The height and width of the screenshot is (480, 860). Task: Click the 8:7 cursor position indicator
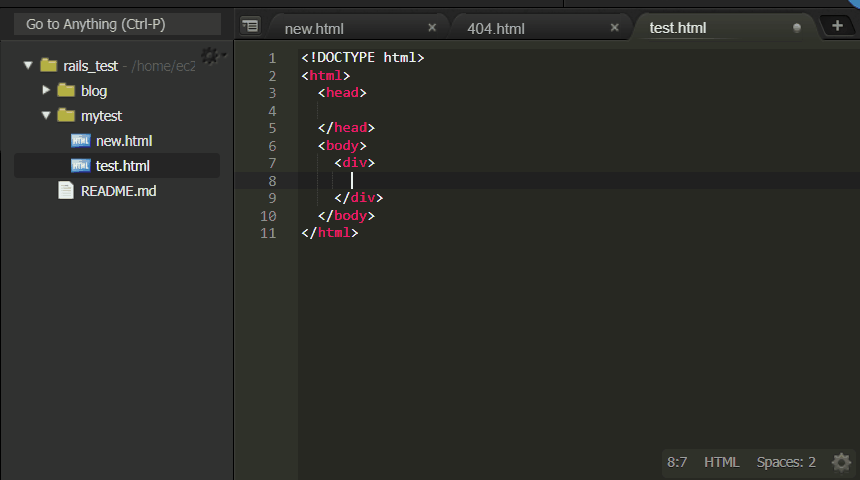pos(677,462)
